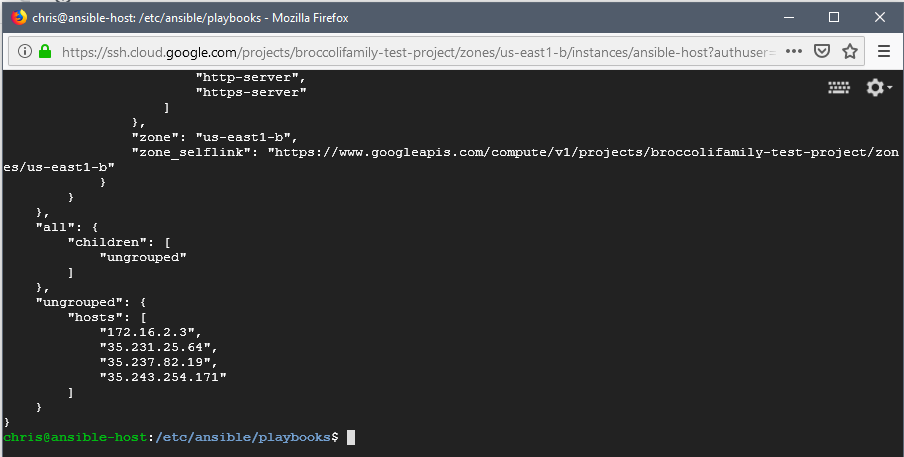
Task: Click the "35.231.25.64" host line
Action: (159, 347)
